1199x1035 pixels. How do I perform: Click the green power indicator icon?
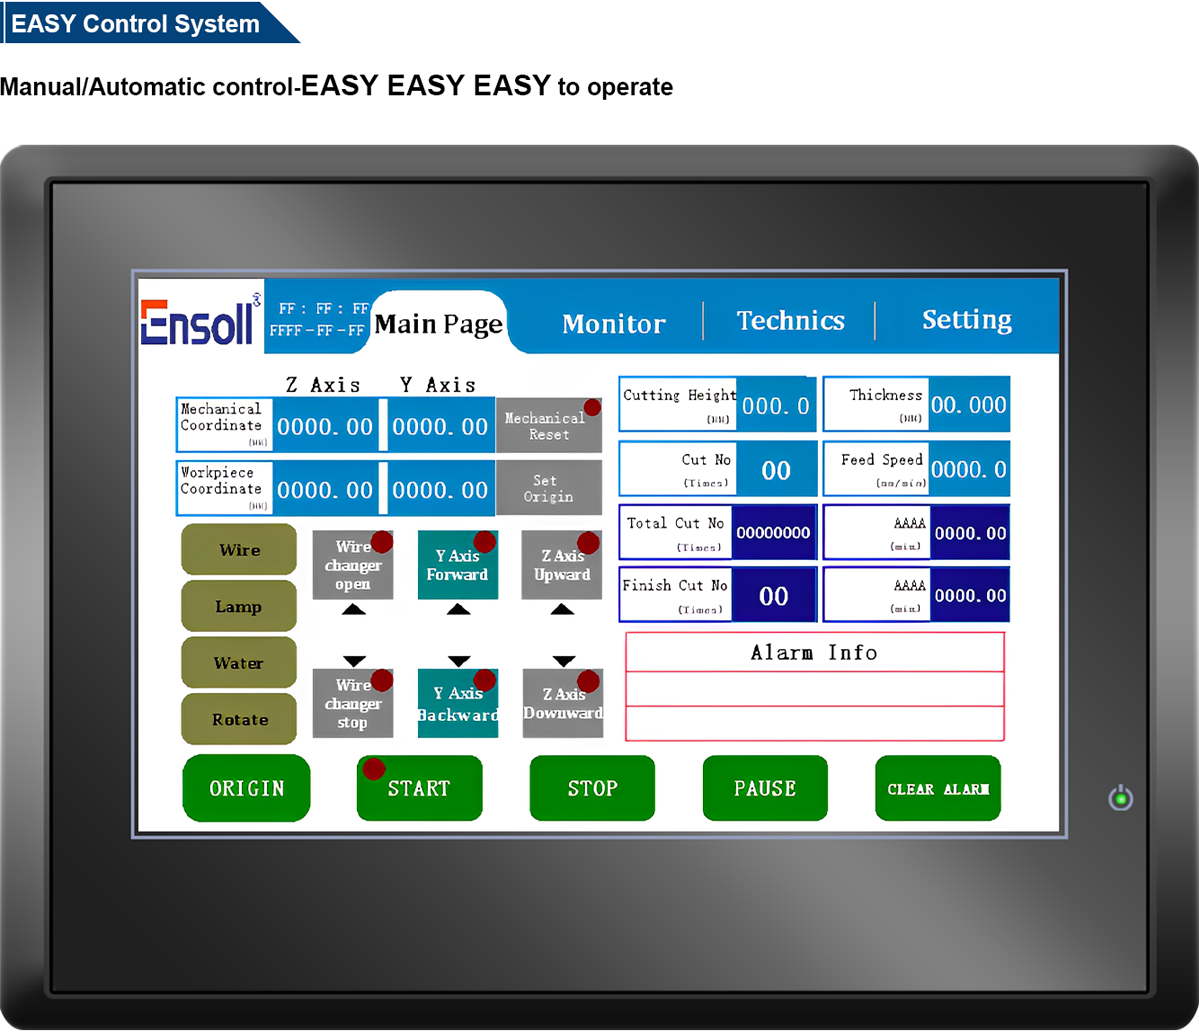point(1120,799)
